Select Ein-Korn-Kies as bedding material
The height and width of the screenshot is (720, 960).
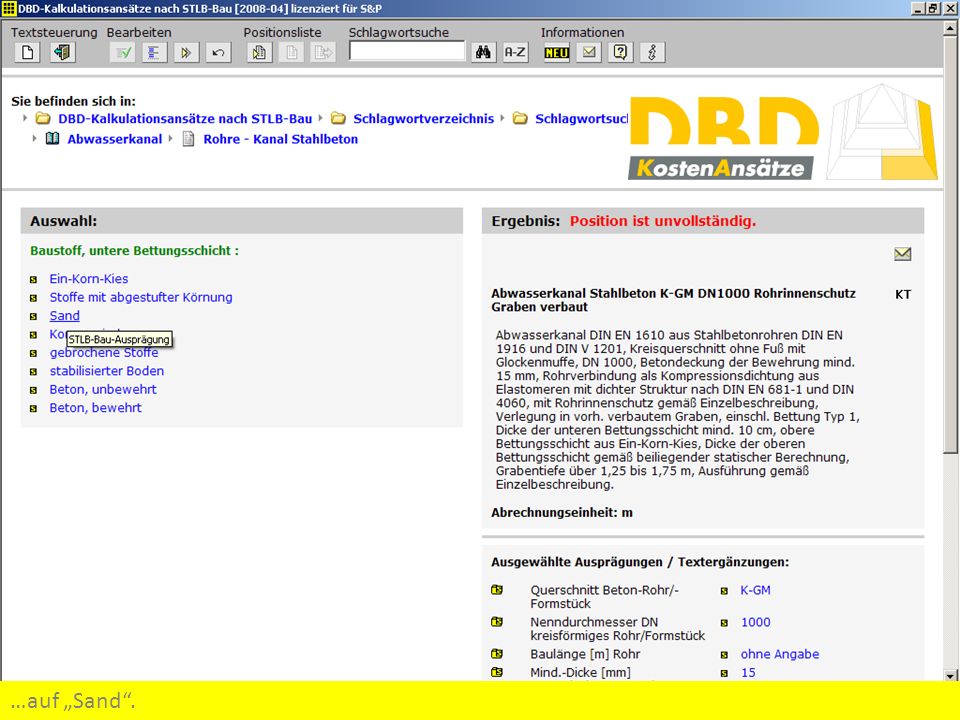click(x=89, y=279)
